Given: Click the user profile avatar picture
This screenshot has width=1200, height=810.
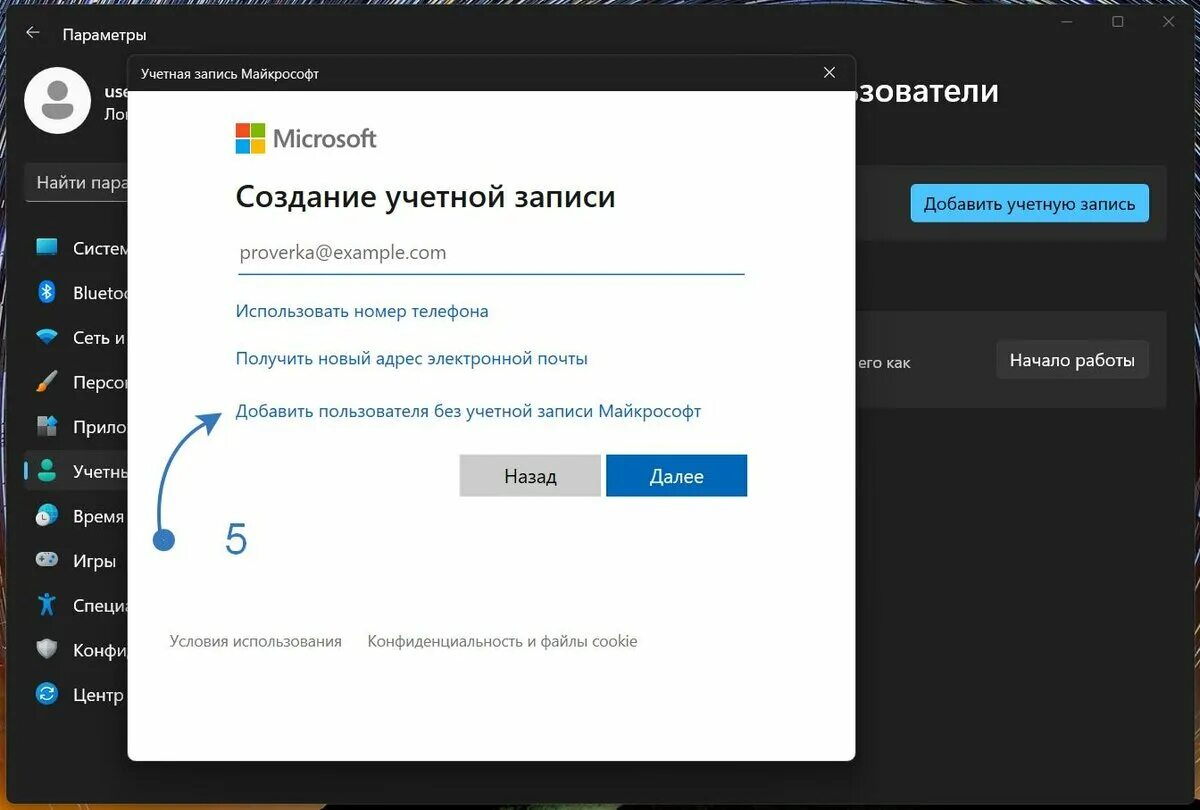Looking at the screenshot, I should (x=57, y=100).
